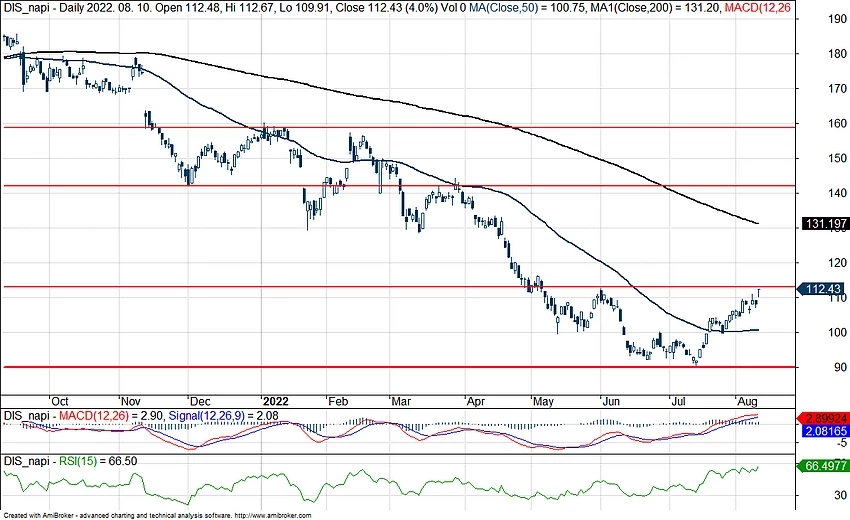This screenshot has width=850, height=520.
Task: Click the 'May' date axis label
Action: pos(543,401)
